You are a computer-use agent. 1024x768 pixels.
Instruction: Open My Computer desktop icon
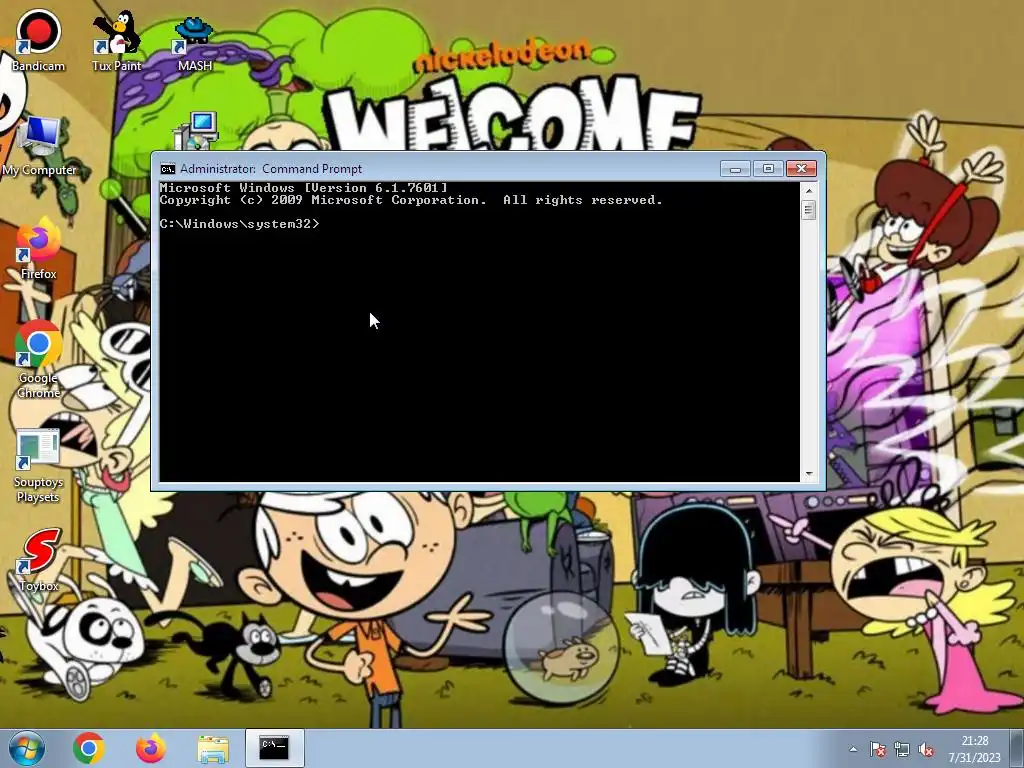tap(39, 146)
